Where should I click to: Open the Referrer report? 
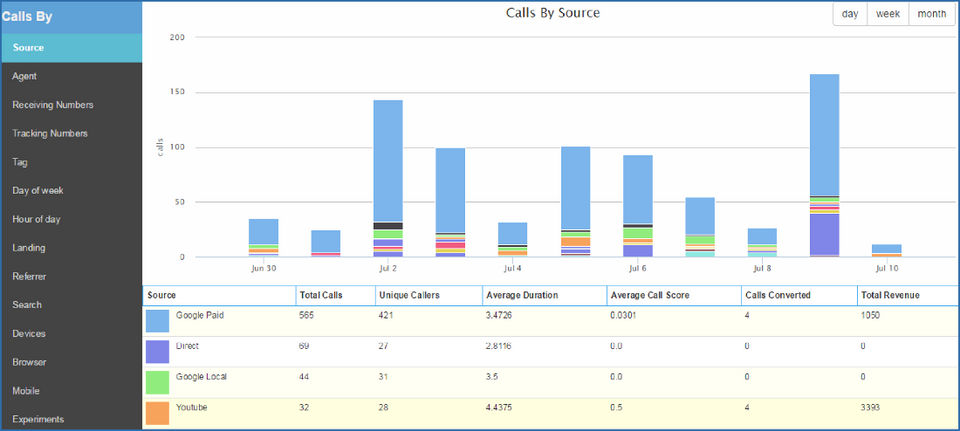(72, 277)
